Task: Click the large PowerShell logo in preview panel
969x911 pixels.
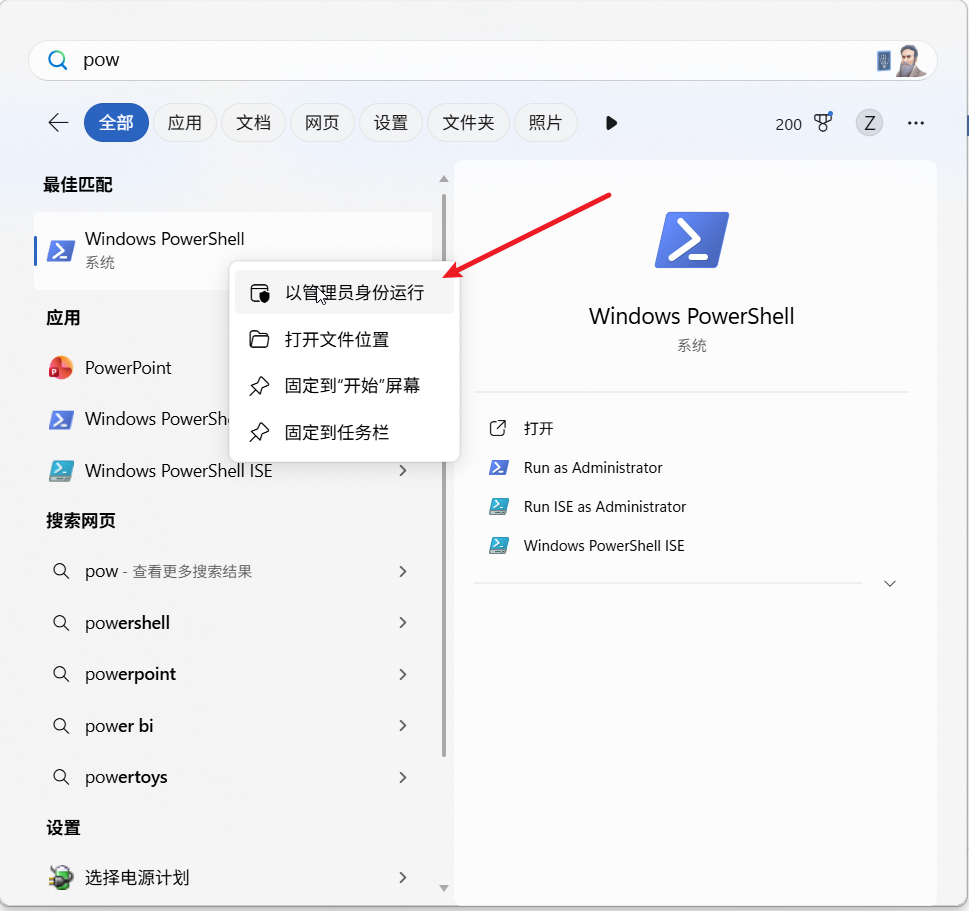Action: 691,239
